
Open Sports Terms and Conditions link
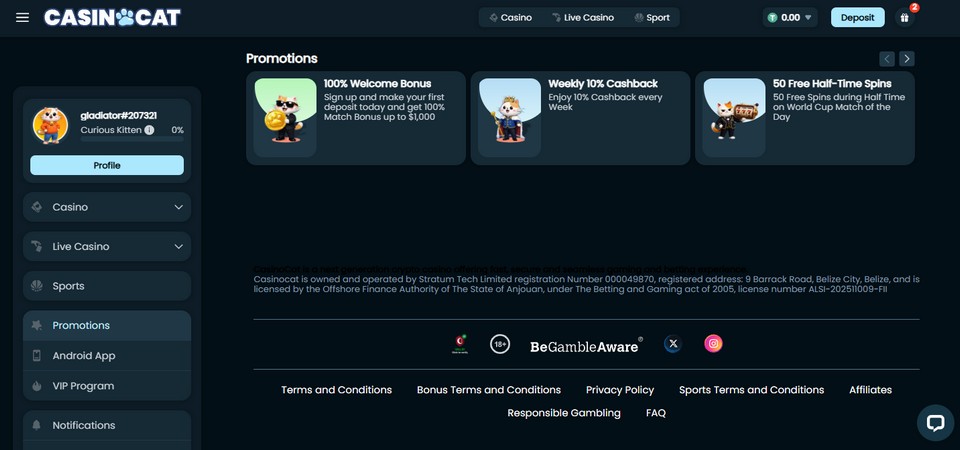[x=751, y=390]
